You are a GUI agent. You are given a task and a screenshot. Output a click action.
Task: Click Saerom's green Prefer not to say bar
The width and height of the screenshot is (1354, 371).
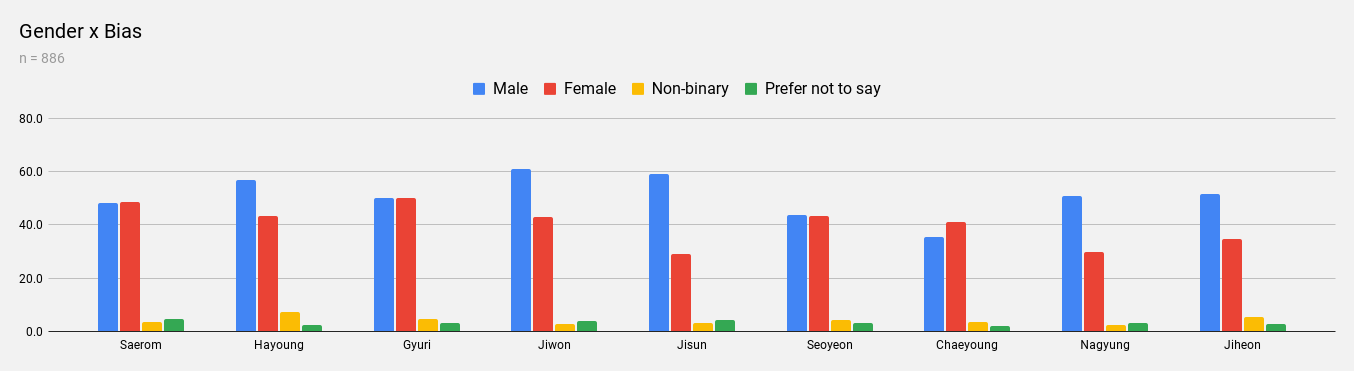[174, 325]
